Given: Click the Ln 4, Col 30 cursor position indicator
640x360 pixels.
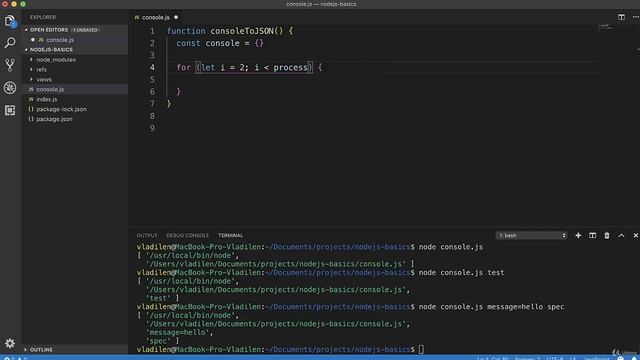Looking at the screenshot, I should [x=493, y=358].
